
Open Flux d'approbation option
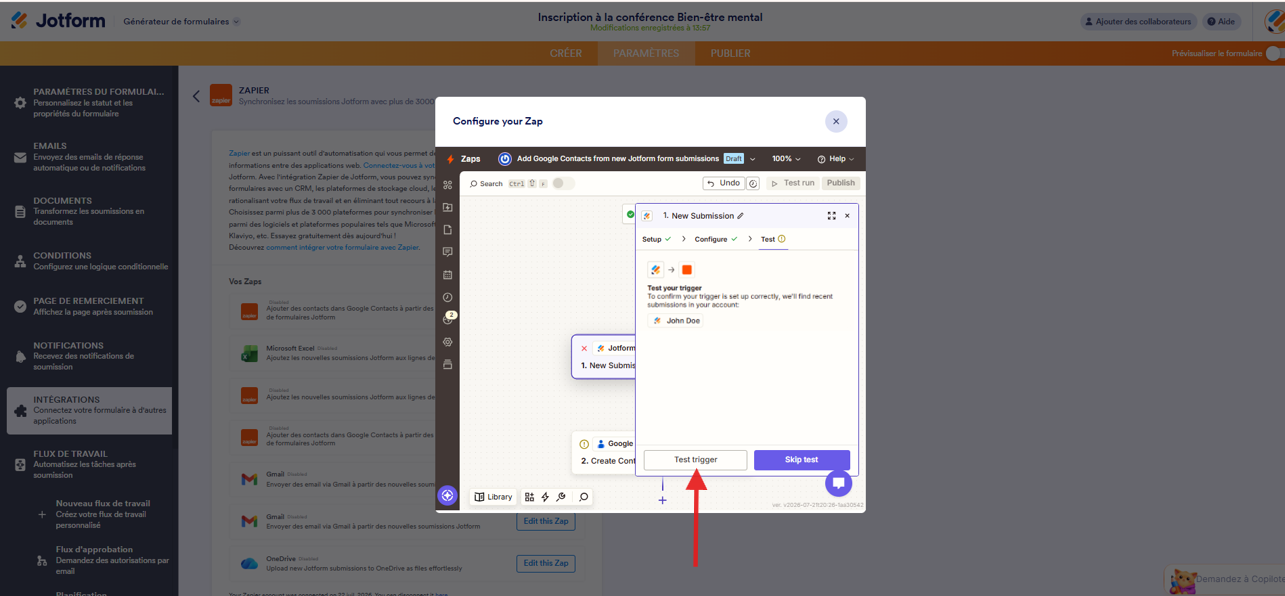(x=103, y=560)
